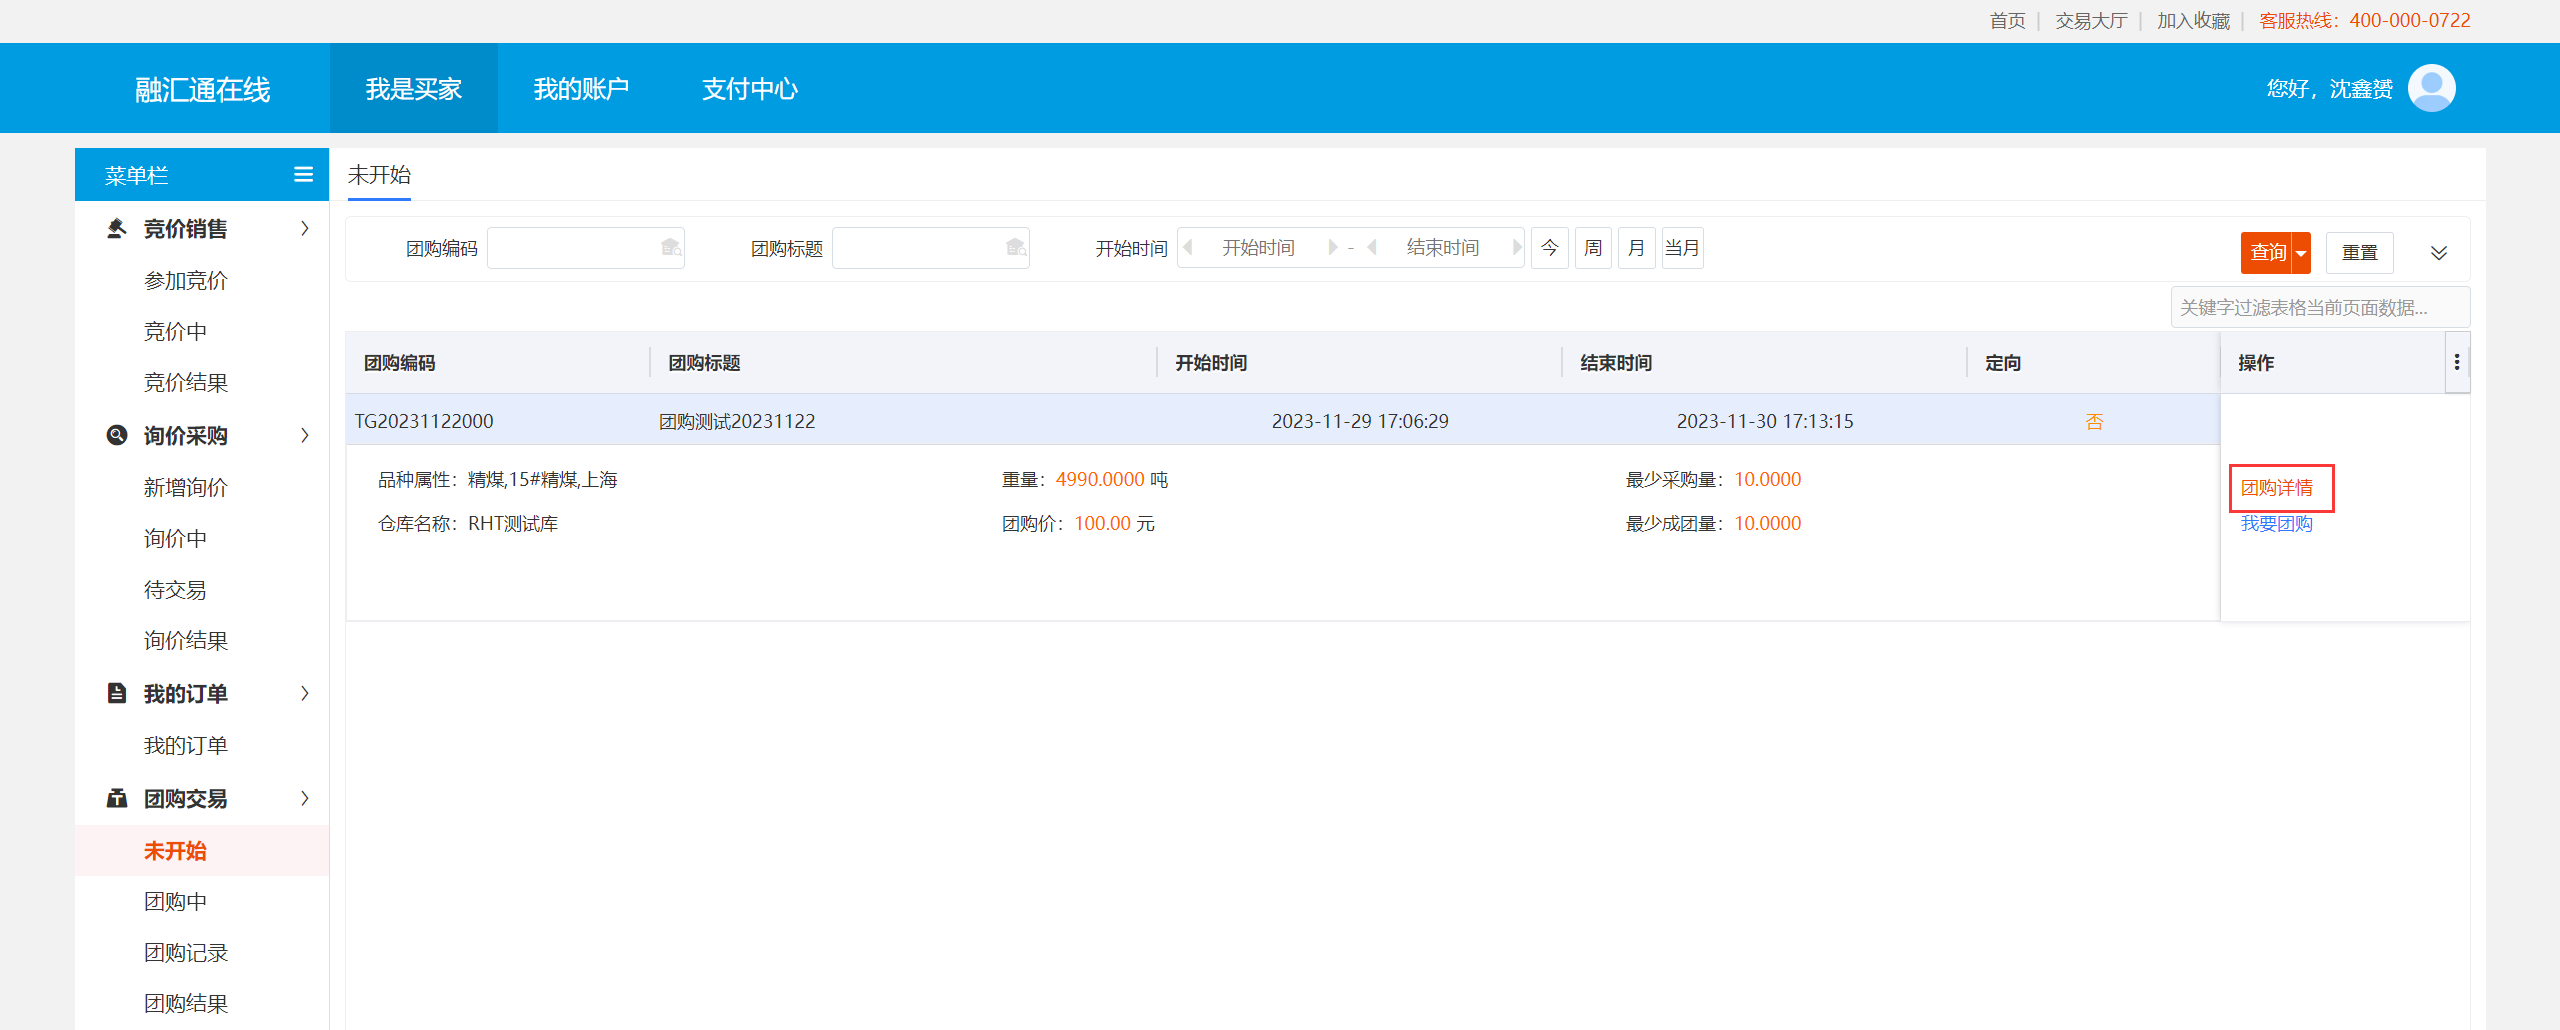
Task: Click the user avatar icon
Action: coord(2431,88)
